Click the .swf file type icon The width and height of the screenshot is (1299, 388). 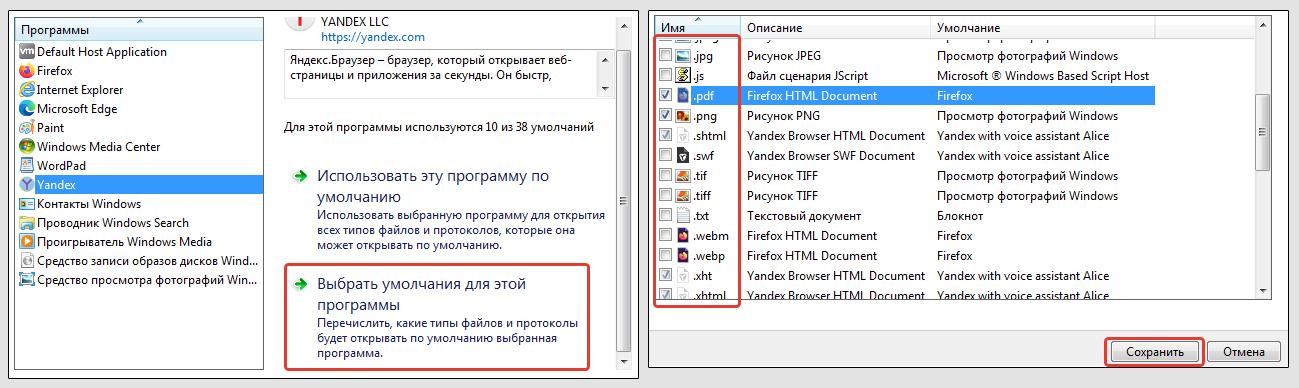click(683, 156)
